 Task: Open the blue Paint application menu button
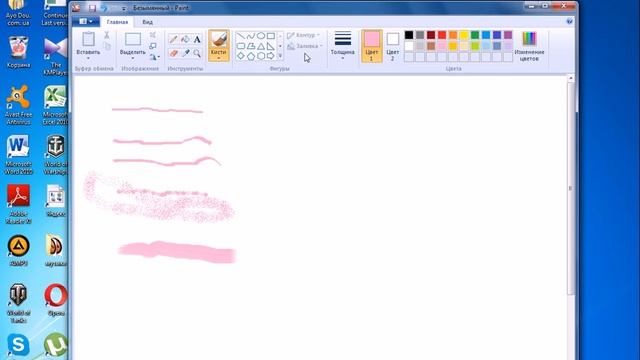(86, 21)
